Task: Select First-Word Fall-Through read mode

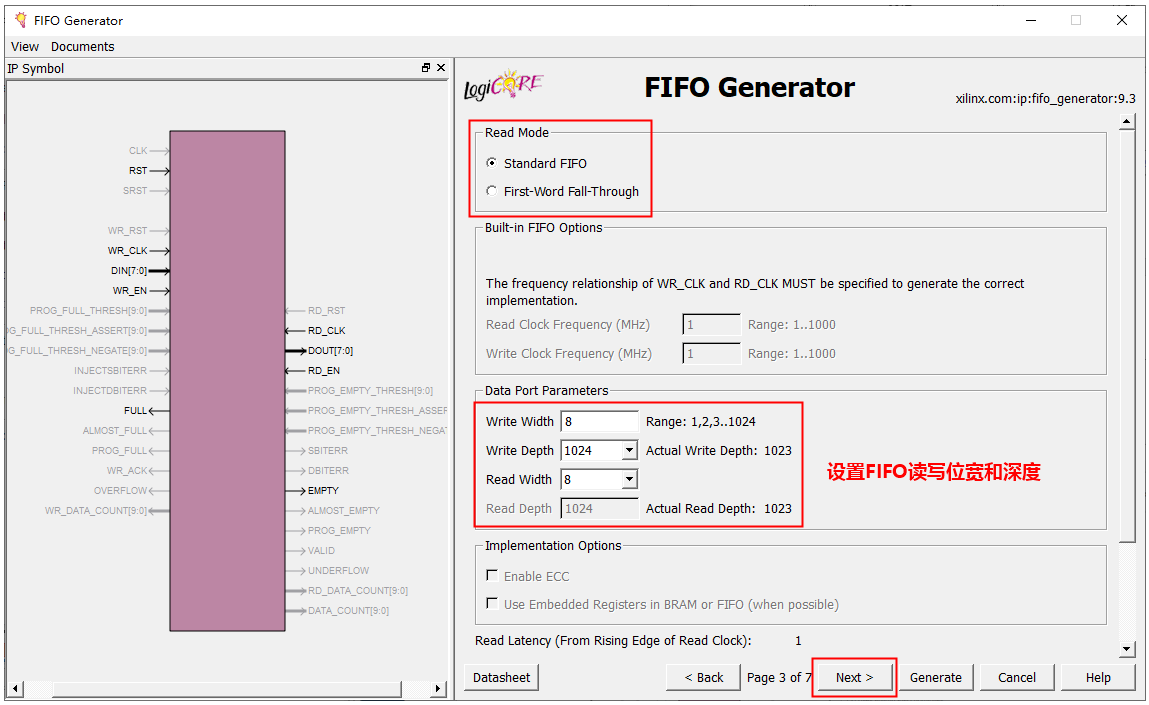Action: click(x=491, y=191)
